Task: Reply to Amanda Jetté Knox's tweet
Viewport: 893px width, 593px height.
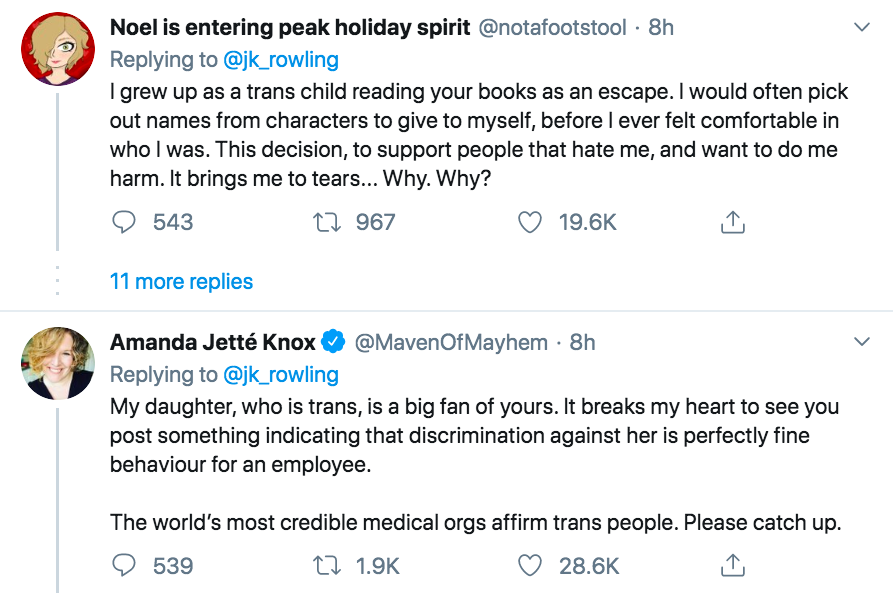Action: [x=124, y=566]
